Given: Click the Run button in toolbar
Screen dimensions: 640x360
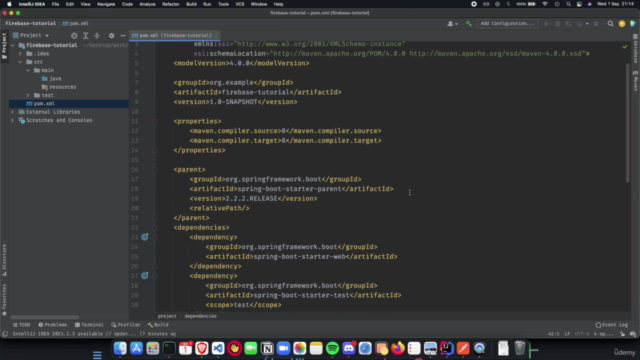Looking at the screenshot, I should [x=546, y=24].
